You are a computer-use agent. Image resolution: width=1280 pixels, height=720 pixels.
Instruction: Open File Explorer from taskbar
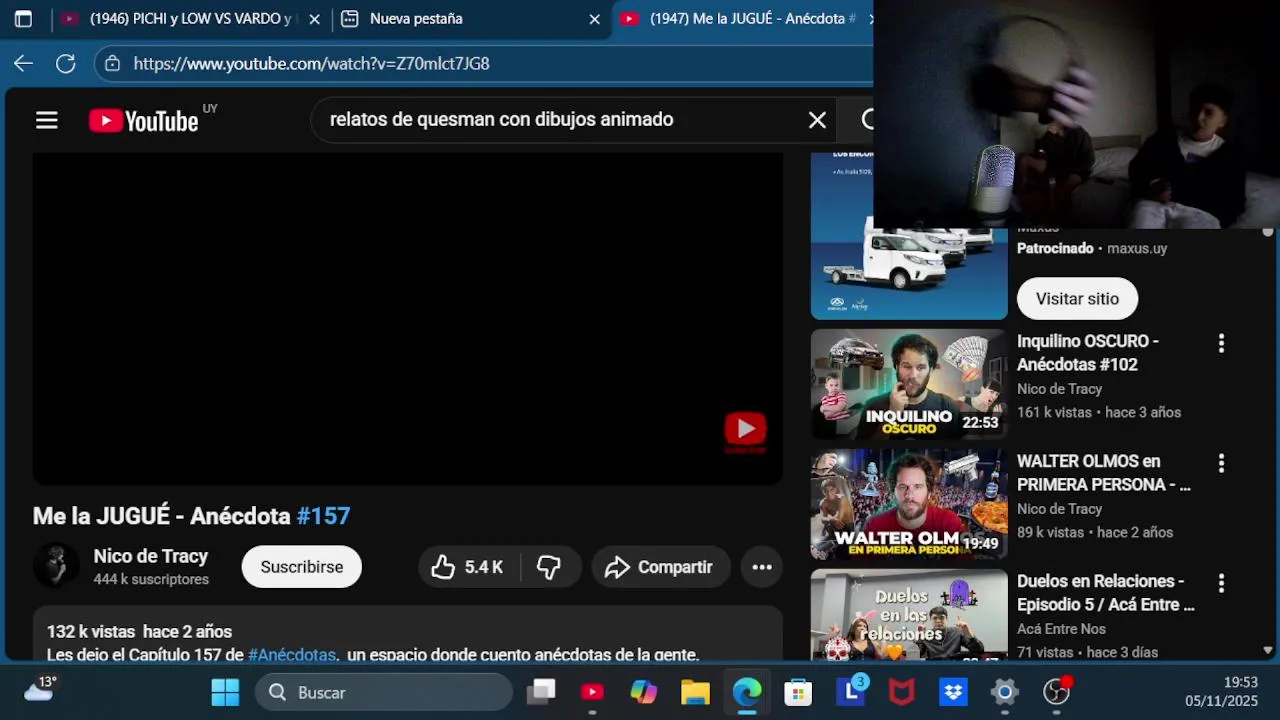695,692
